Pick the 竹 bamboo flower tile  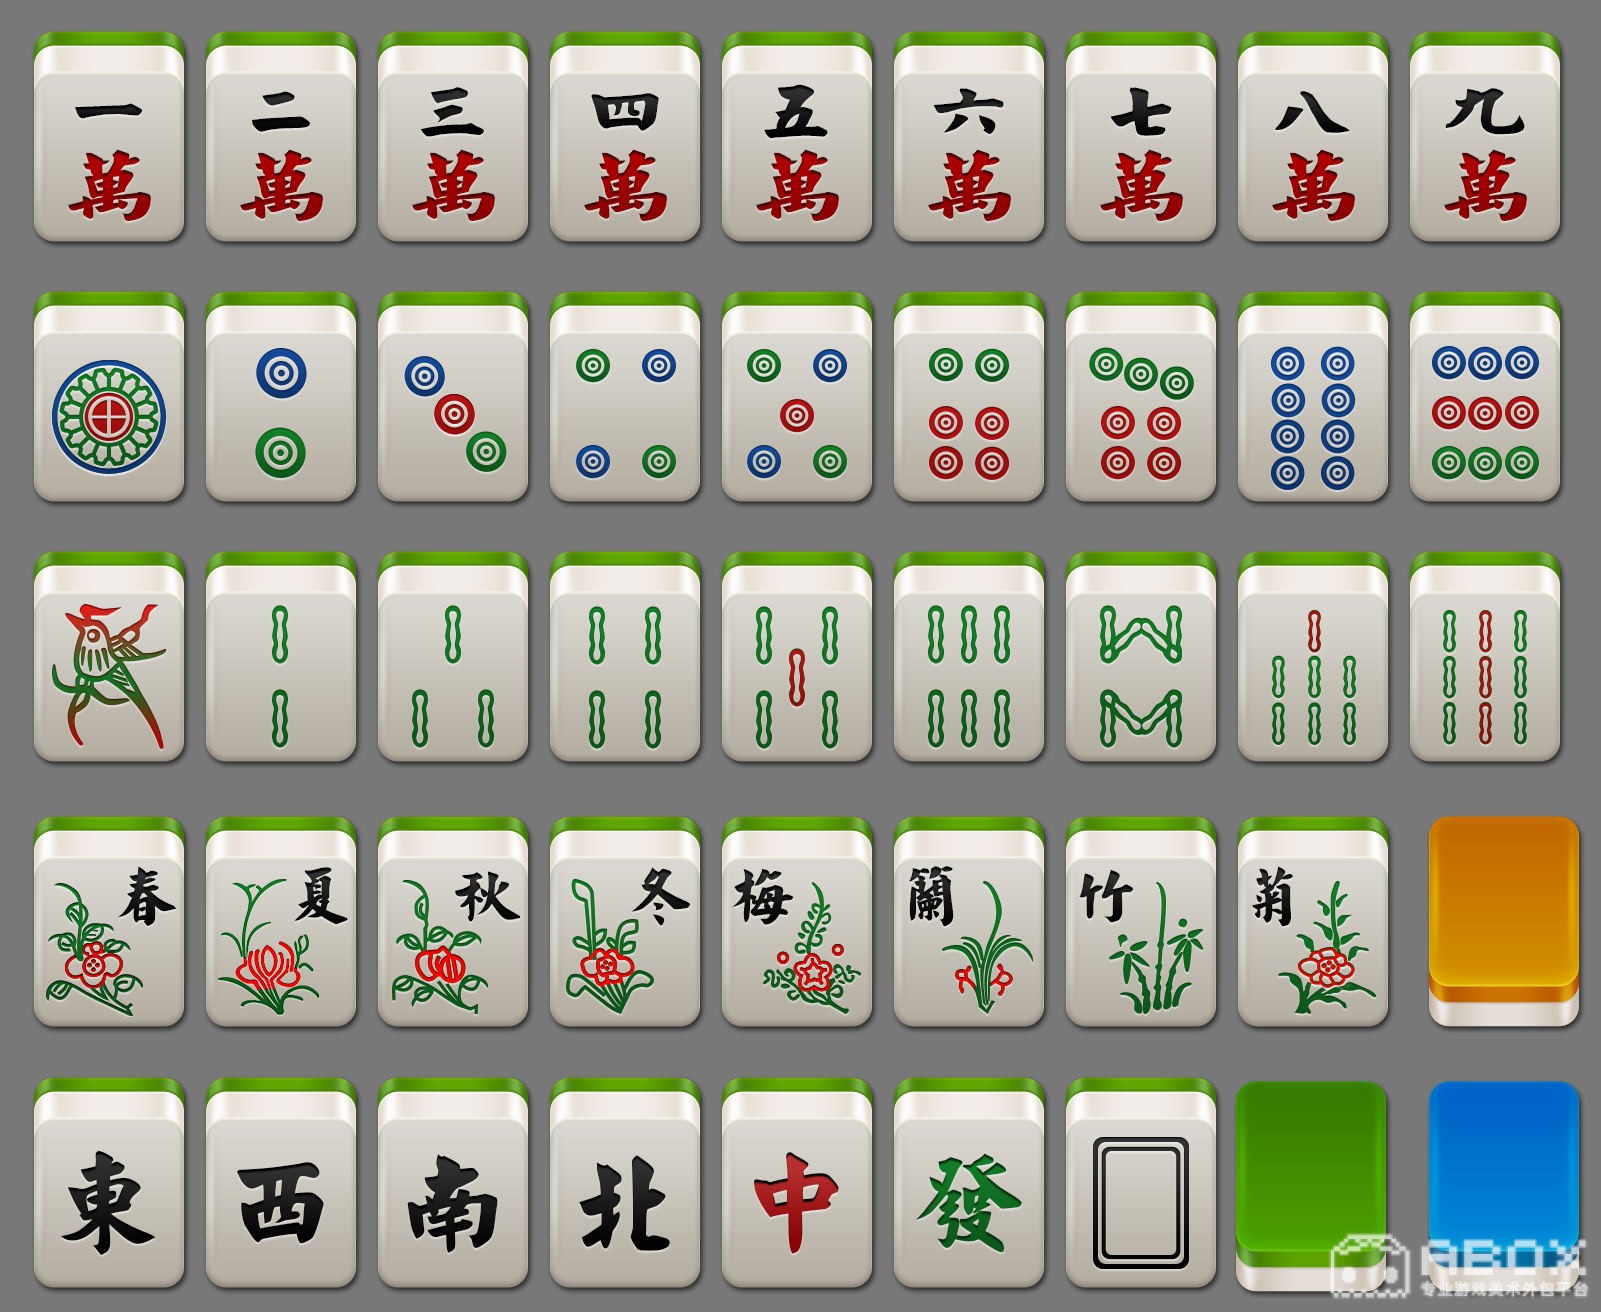coord(1141,921)
